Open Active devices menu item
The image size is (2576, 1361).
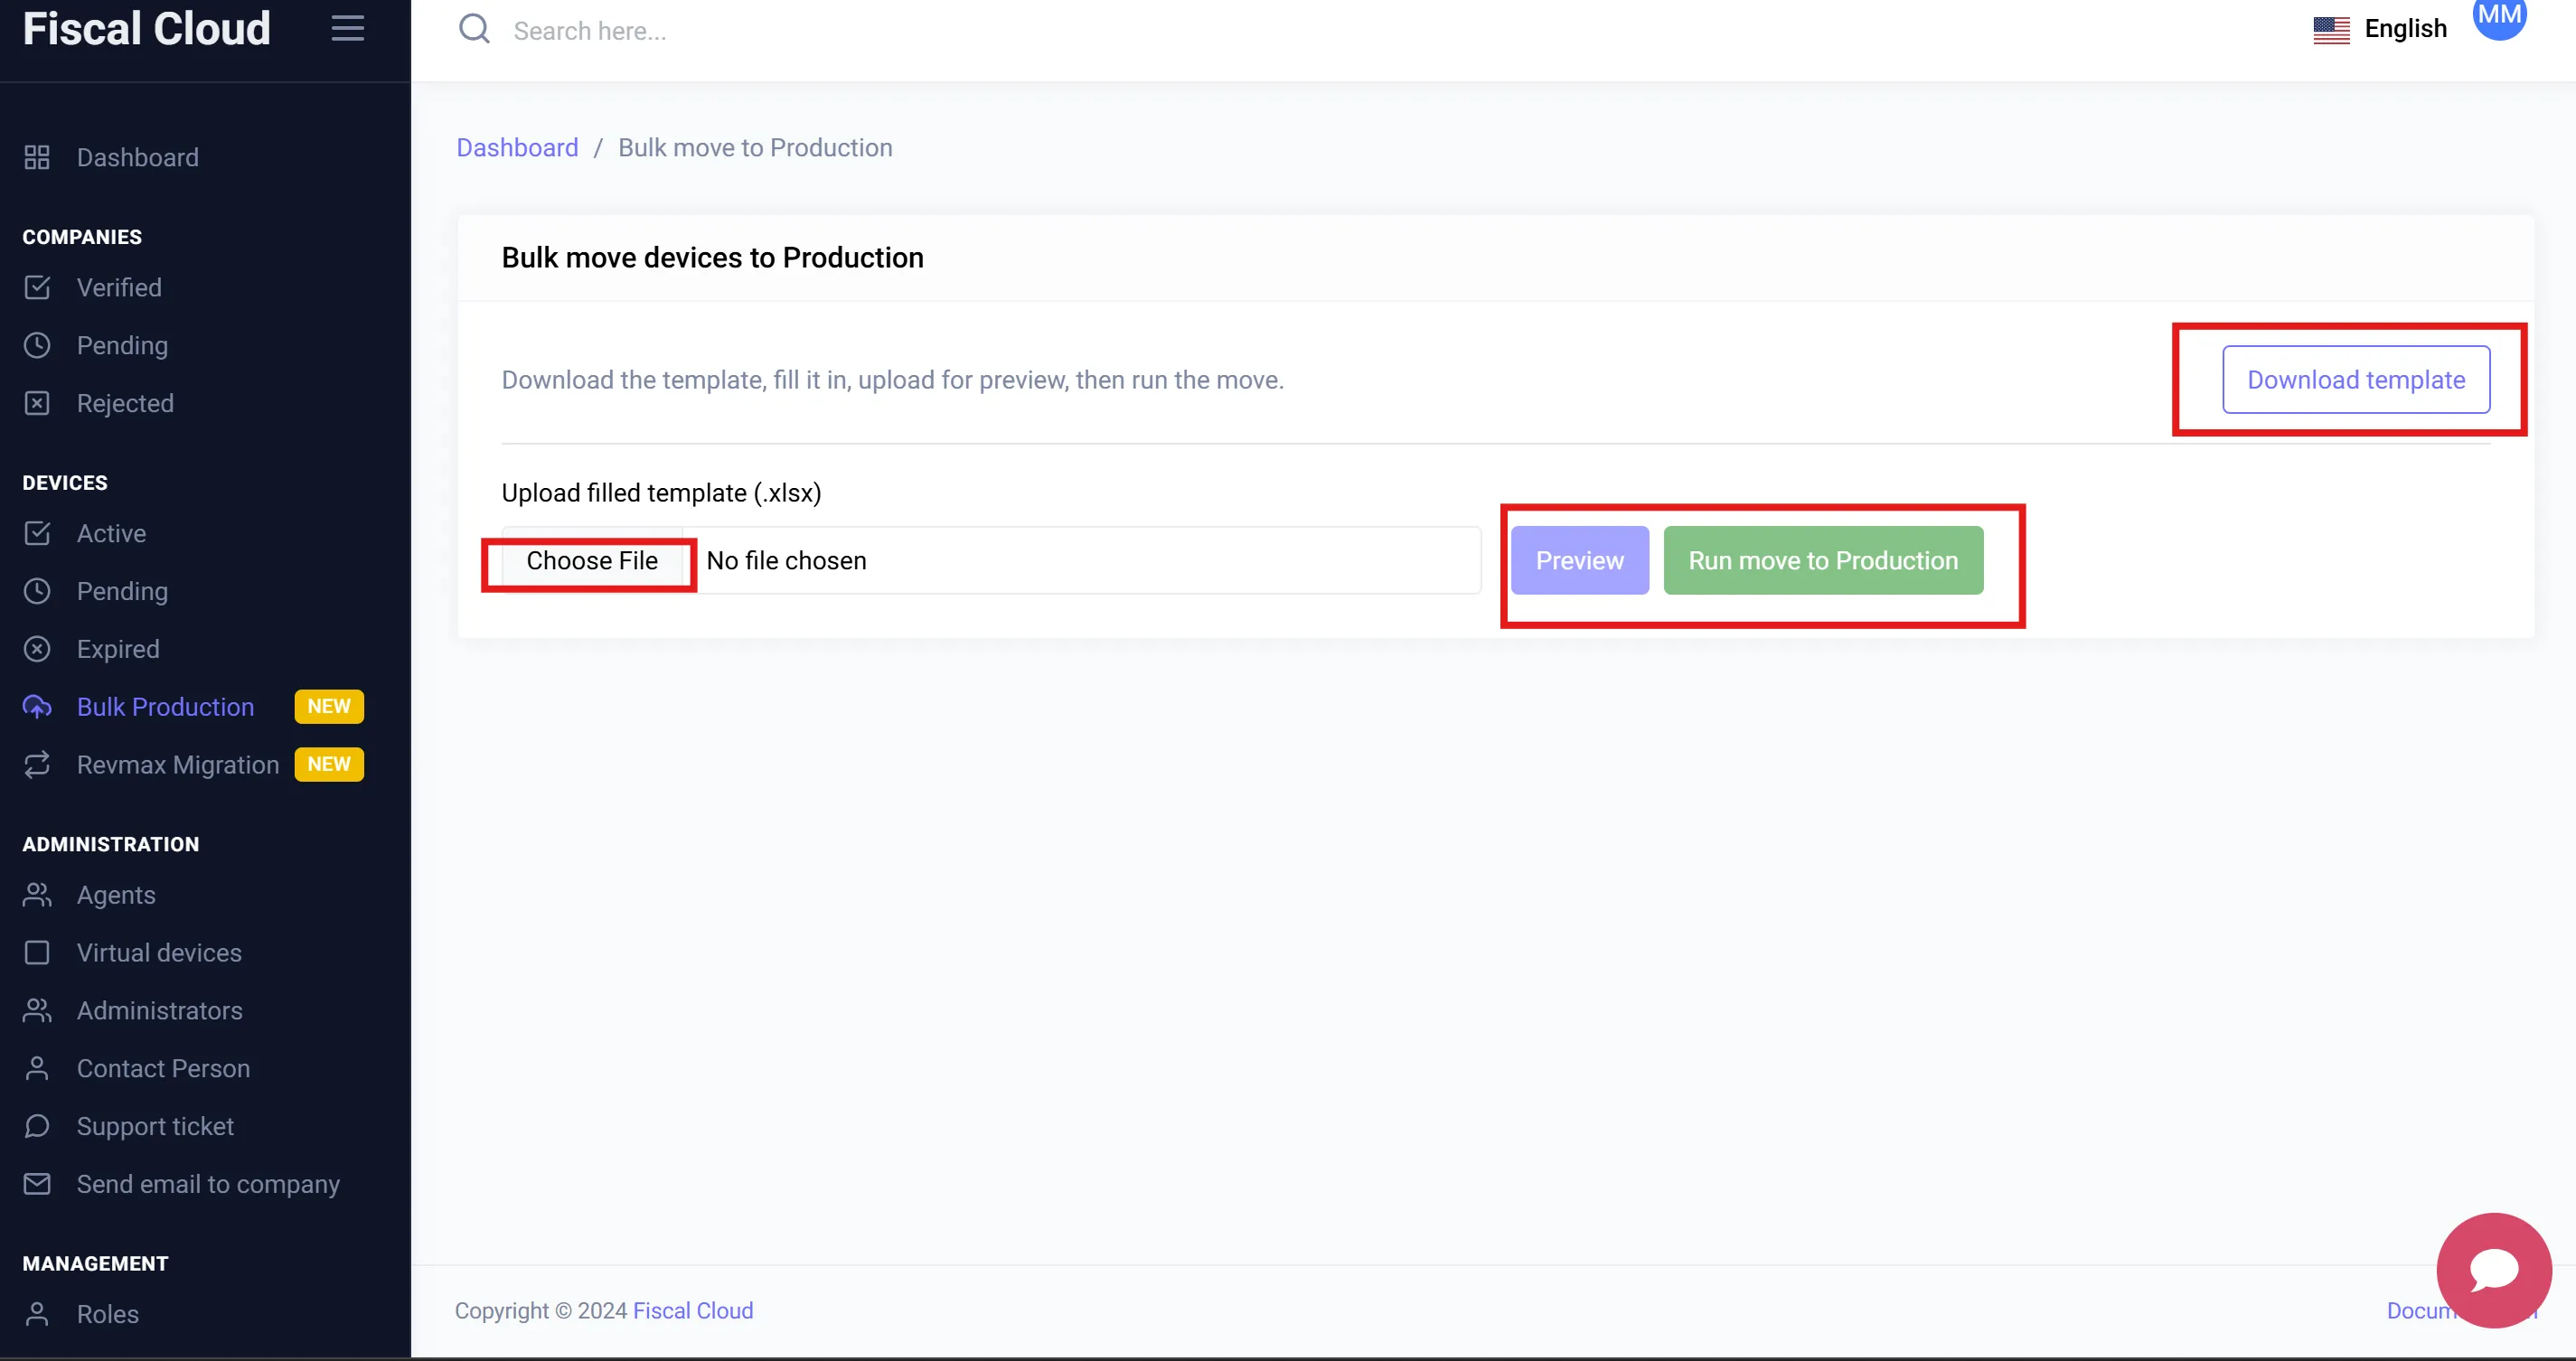[111, 533]
